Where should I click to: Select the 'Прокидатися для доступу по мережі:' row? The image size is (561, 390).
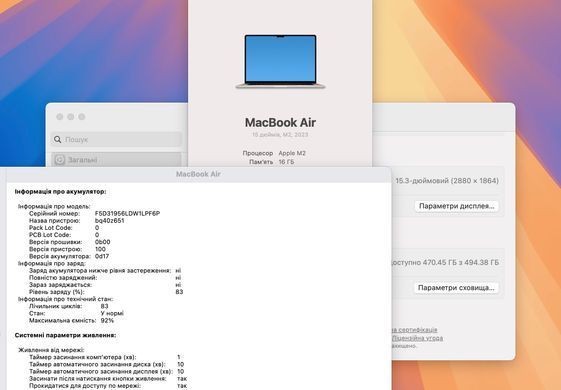[108, 386]
